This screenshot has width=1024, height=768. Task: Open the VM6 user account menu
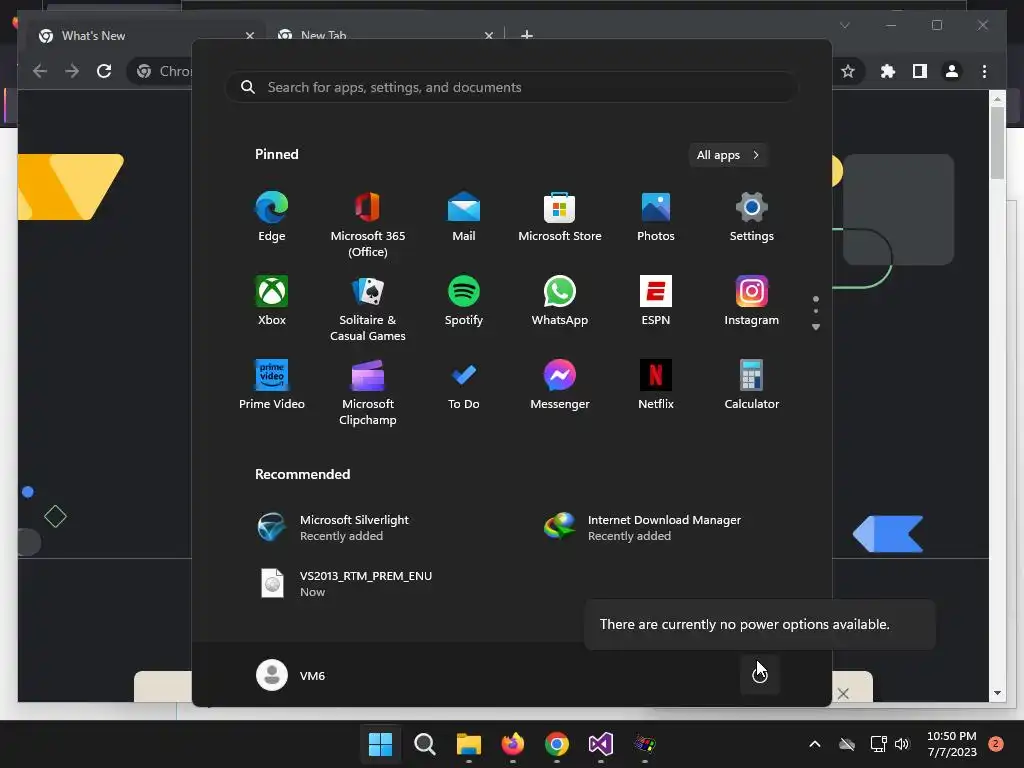coord(291,675)
